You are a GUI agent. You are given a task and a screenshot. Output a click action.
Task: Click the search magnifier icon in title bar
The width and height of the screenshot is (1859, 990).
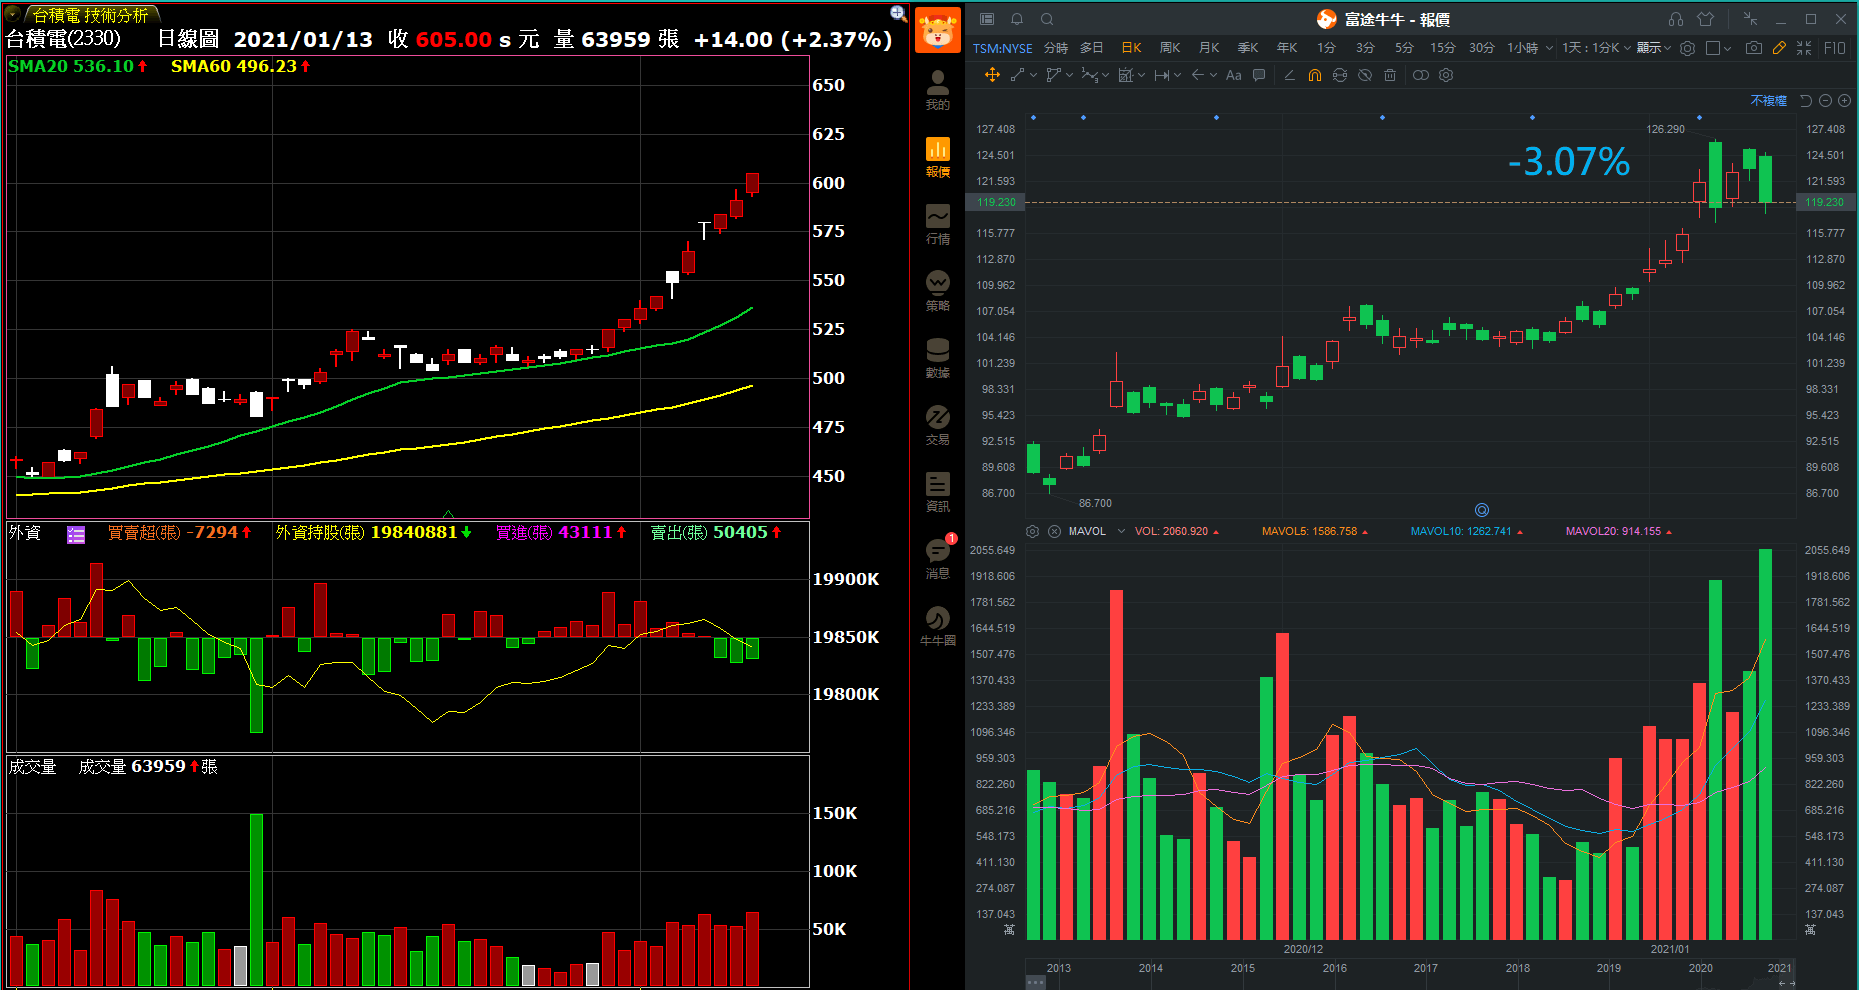(x=1047, y=19)
